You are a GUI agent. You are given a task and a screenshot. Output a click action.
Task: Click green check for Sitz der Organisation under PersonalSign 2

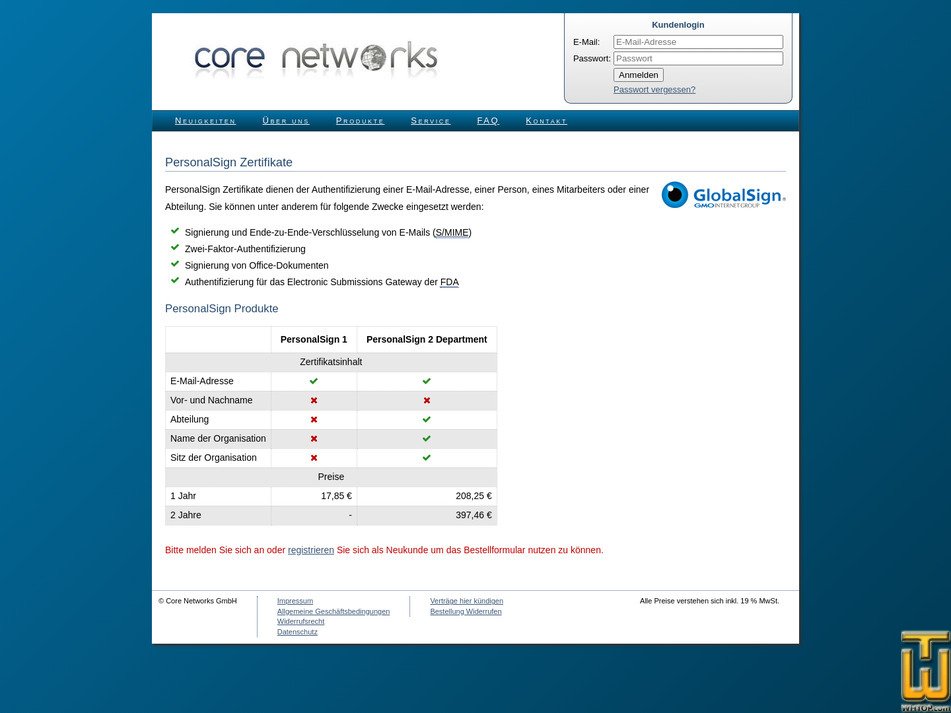pyautogui.click(x=426, y=457)
